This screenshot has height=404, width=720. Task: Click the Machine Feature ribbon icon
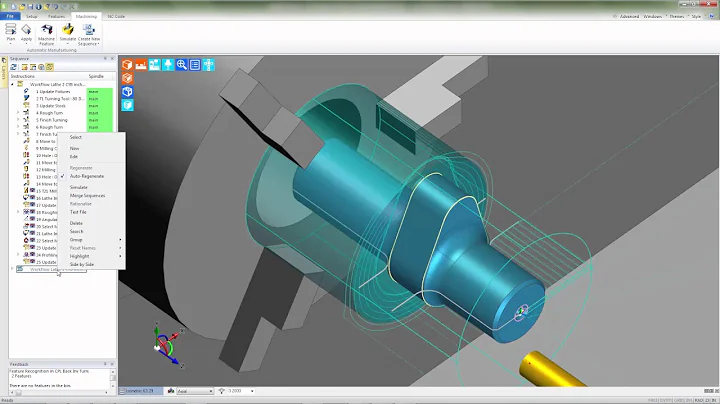coord(46,30)
